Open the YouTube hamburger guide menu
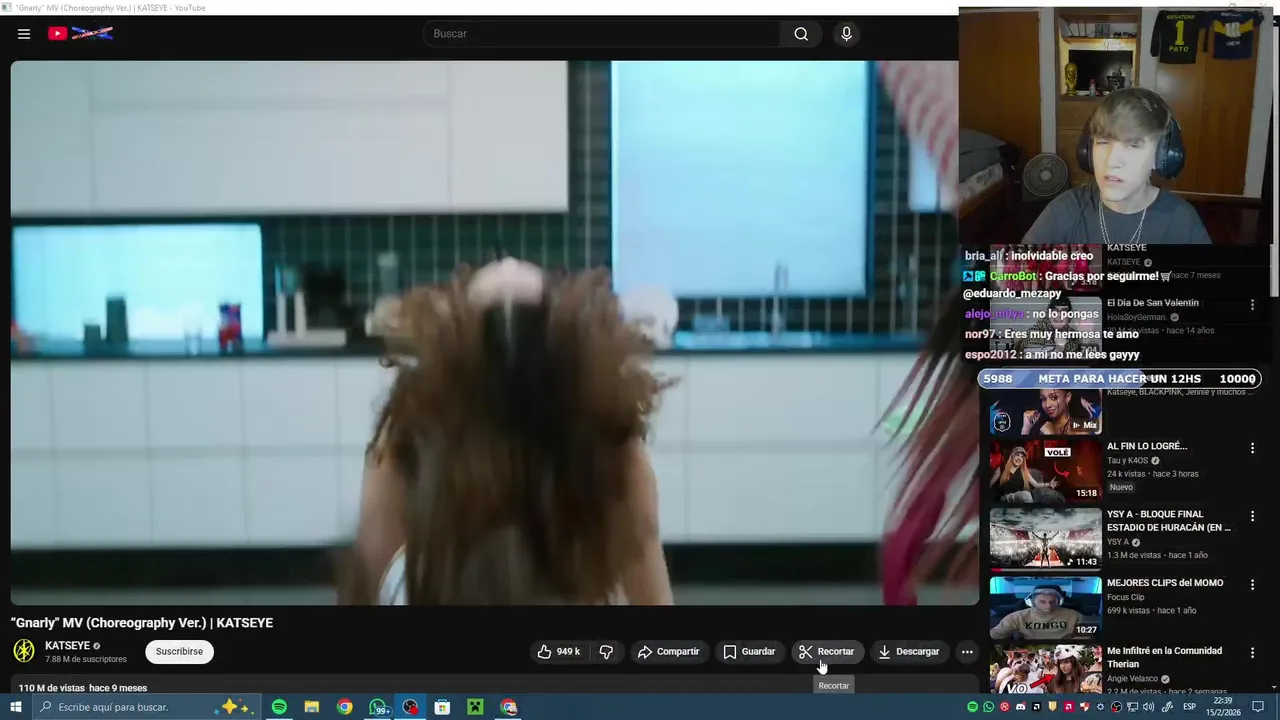This screenshot has width=1280, height=720. pyautogui.click(x=24, y=34)
